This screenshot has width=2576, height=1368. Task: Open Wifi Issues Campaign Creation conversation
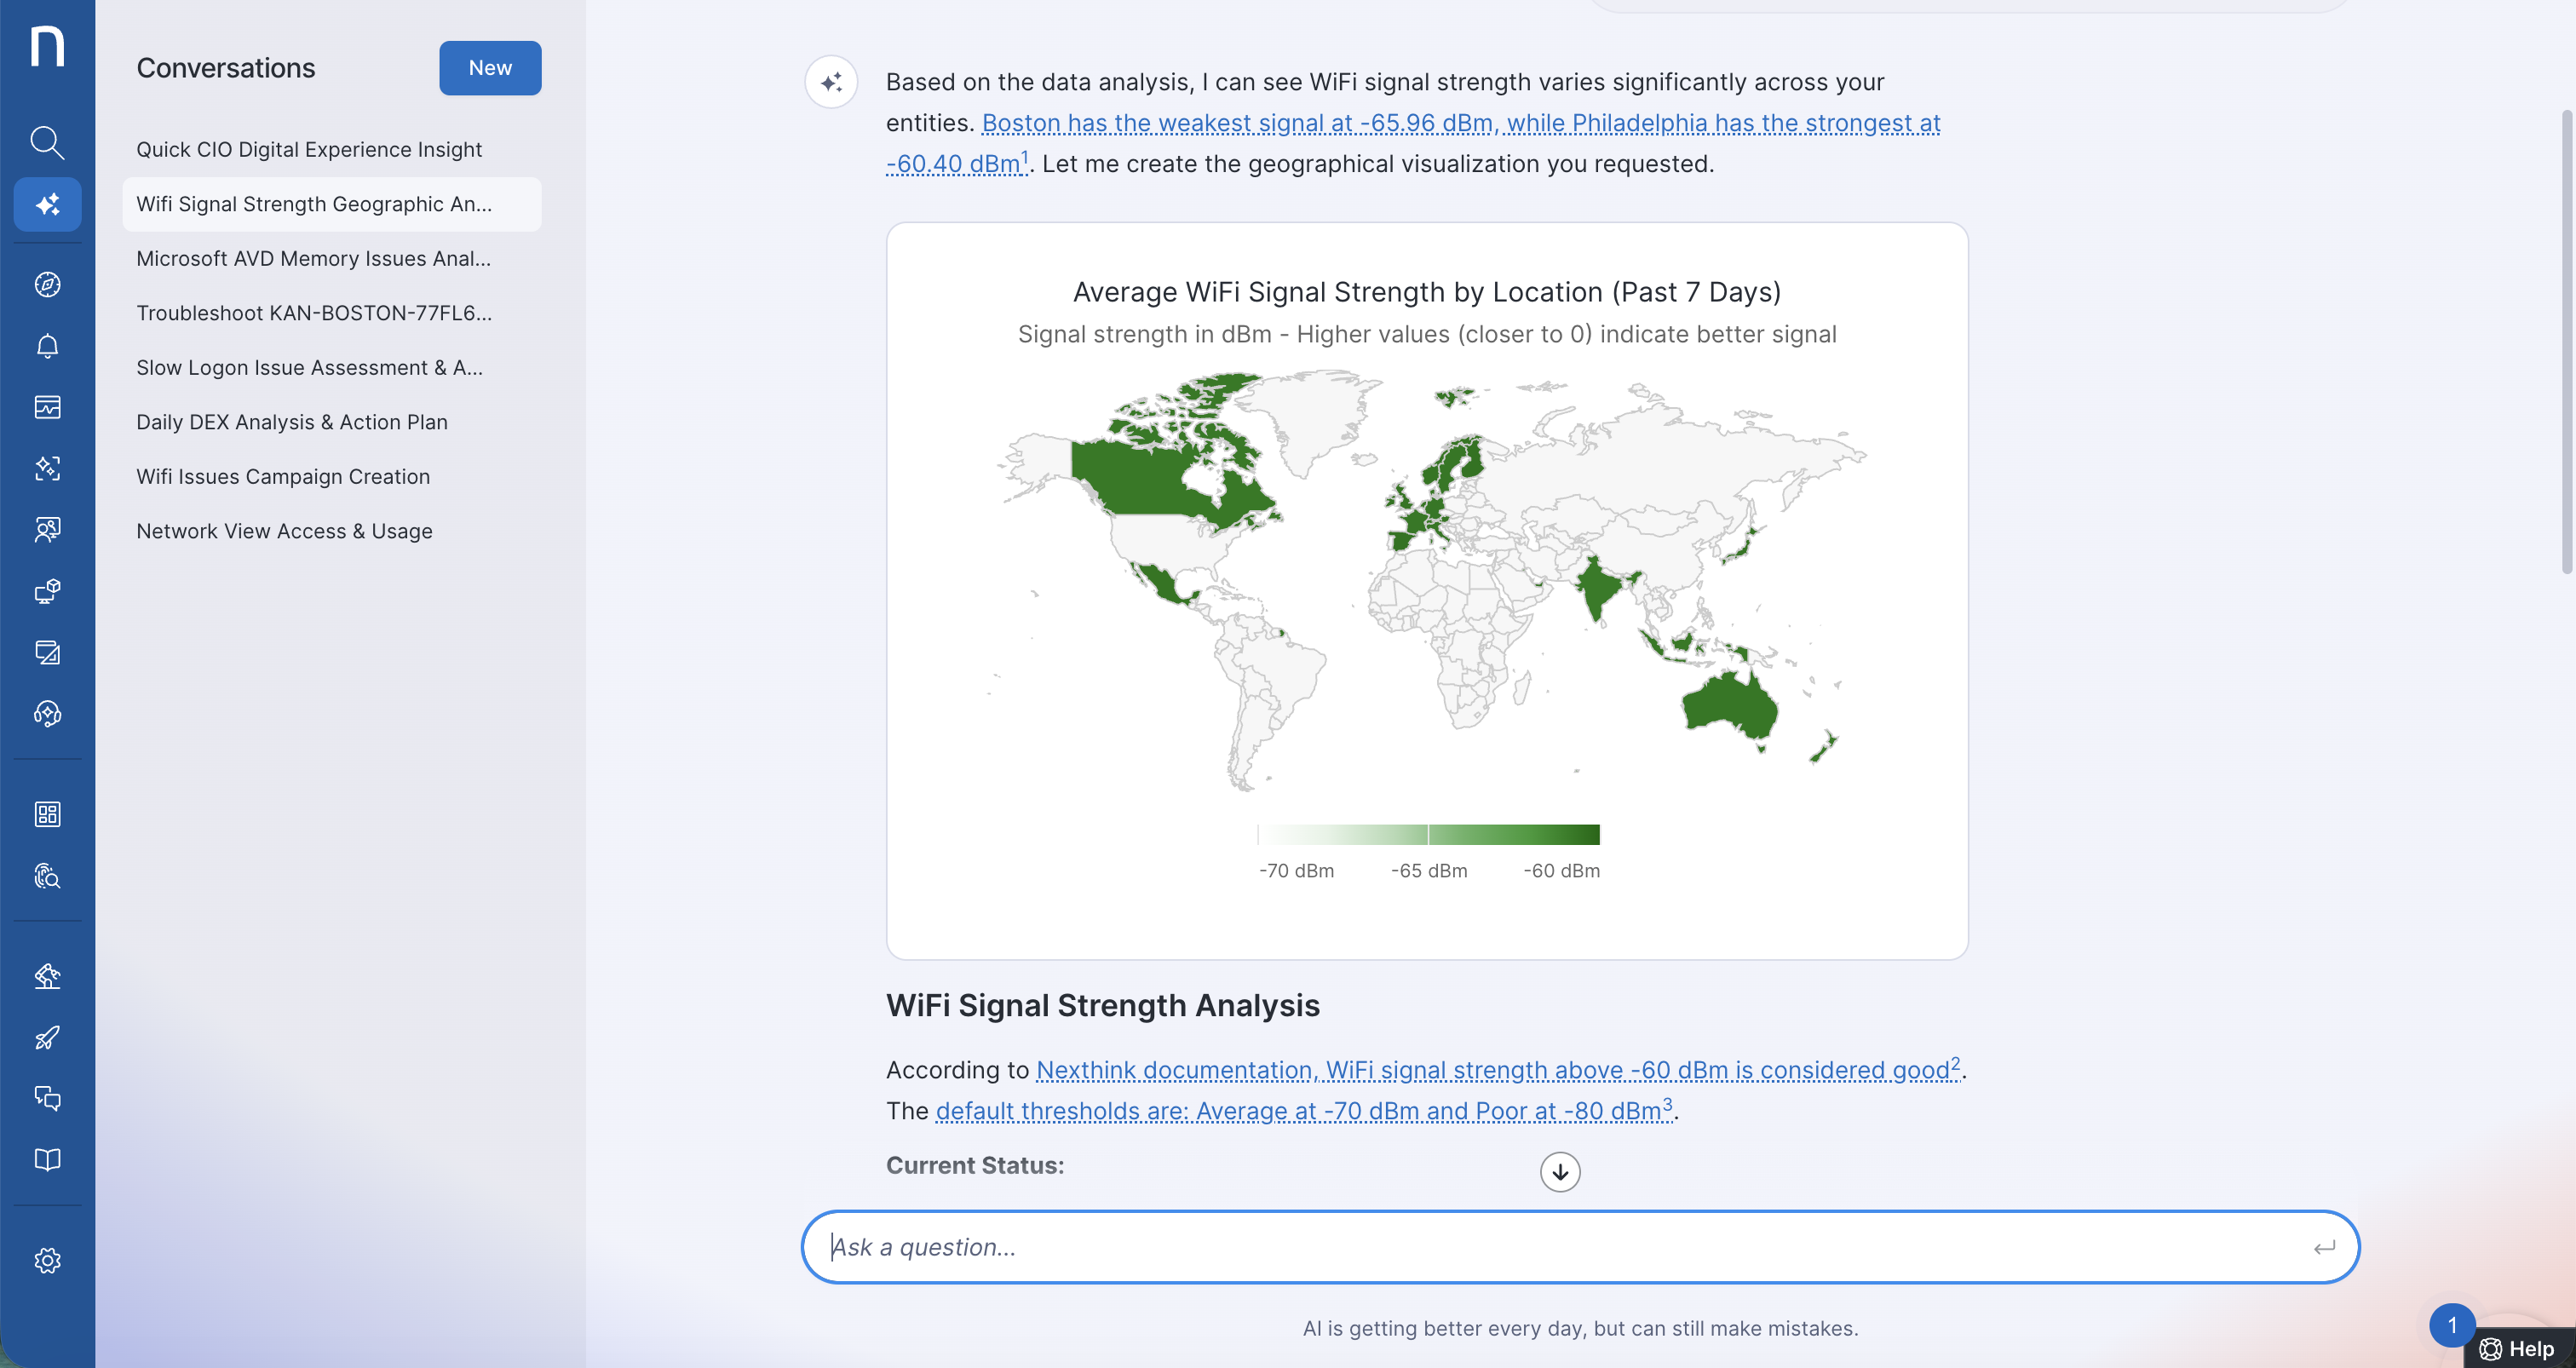pyautogui.click(x=283, y=477)
